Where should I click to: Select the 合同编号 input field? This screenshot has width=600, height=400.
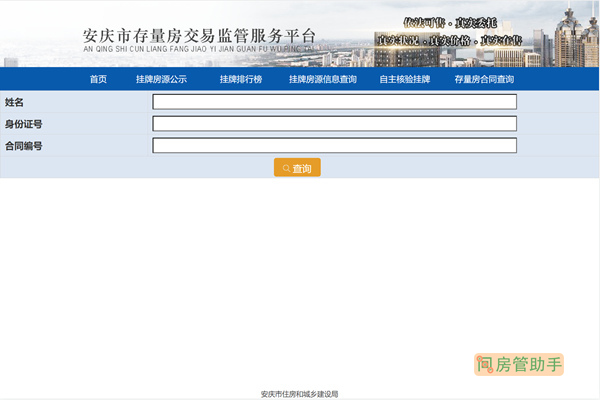coord(334,145)
